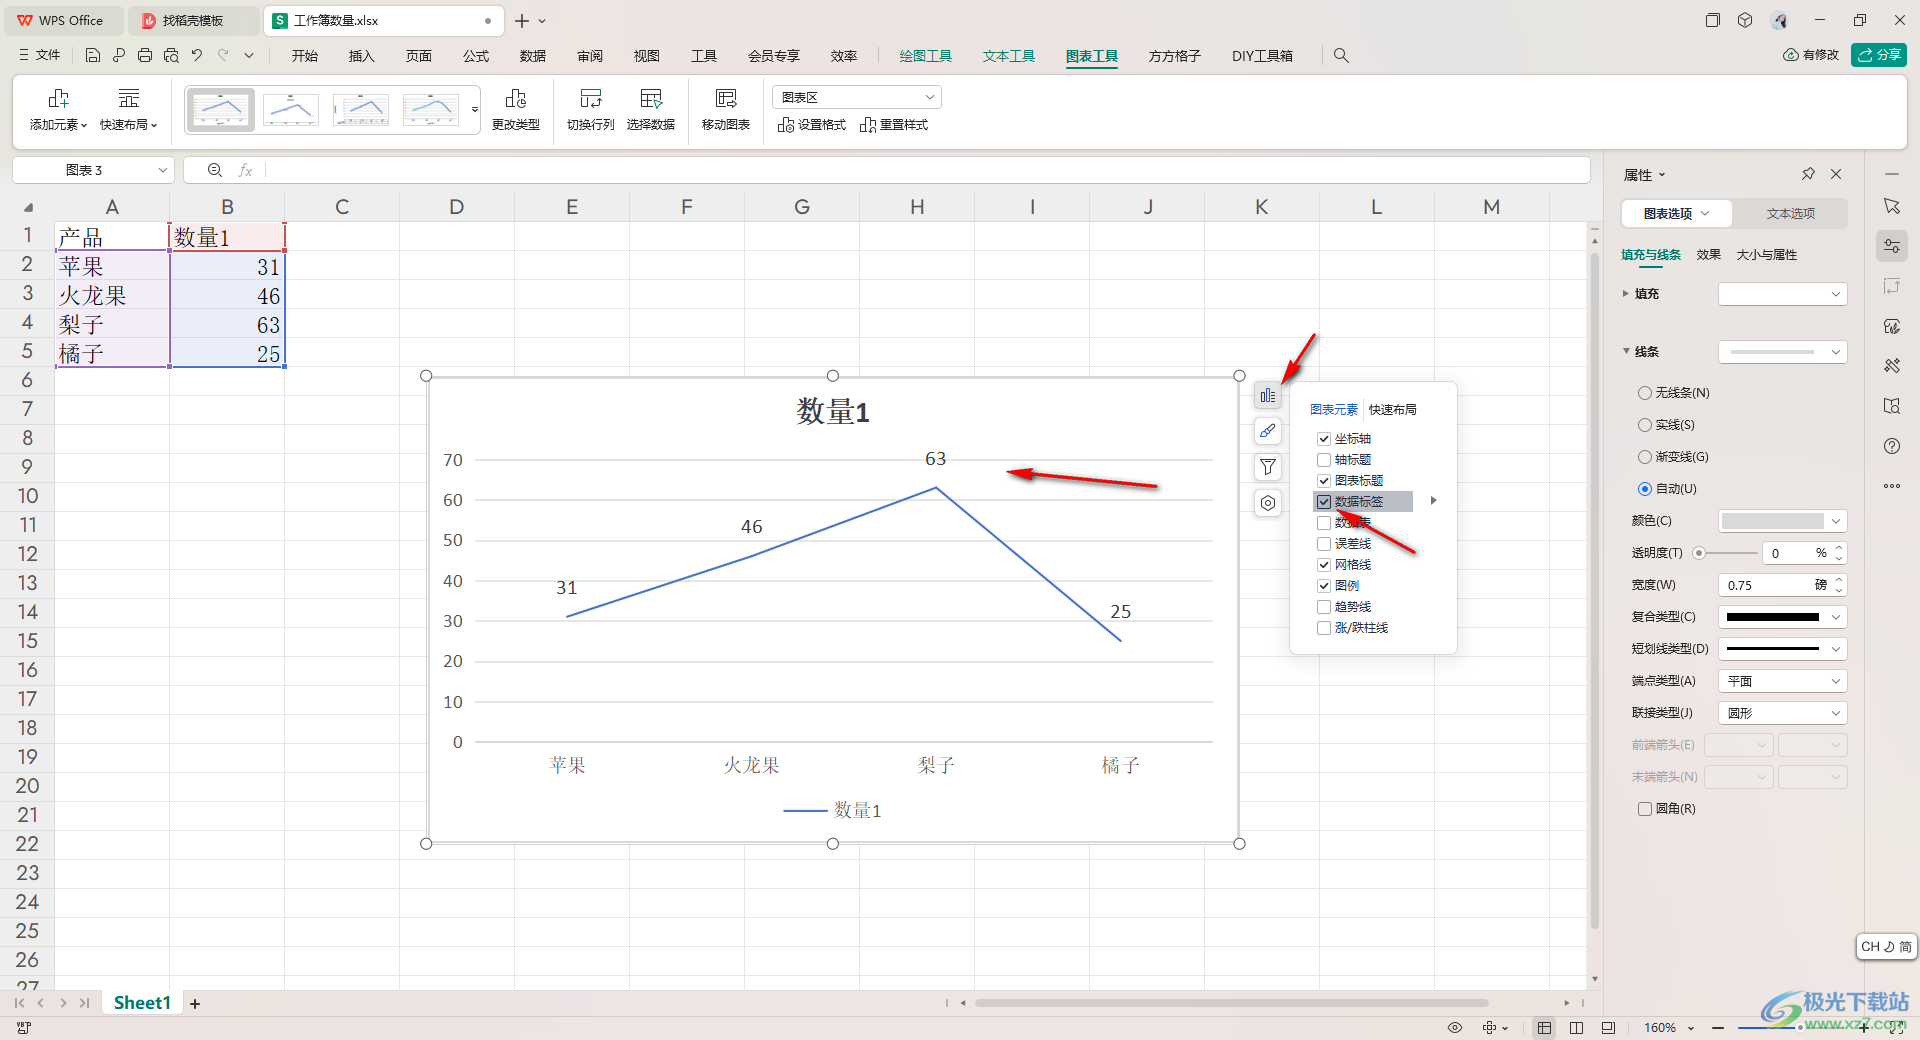Expand the Data Labels submenu arrow
The image size is (1920, 1040).
pyautogui.click(x=1433, y=501)
